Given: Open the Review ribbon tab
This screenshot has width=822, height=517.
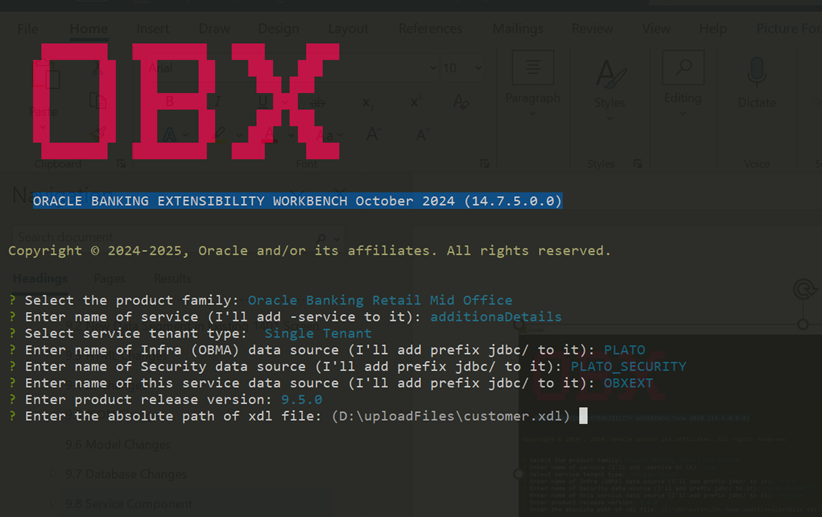Looking at the screenshot, I should 592,29.
